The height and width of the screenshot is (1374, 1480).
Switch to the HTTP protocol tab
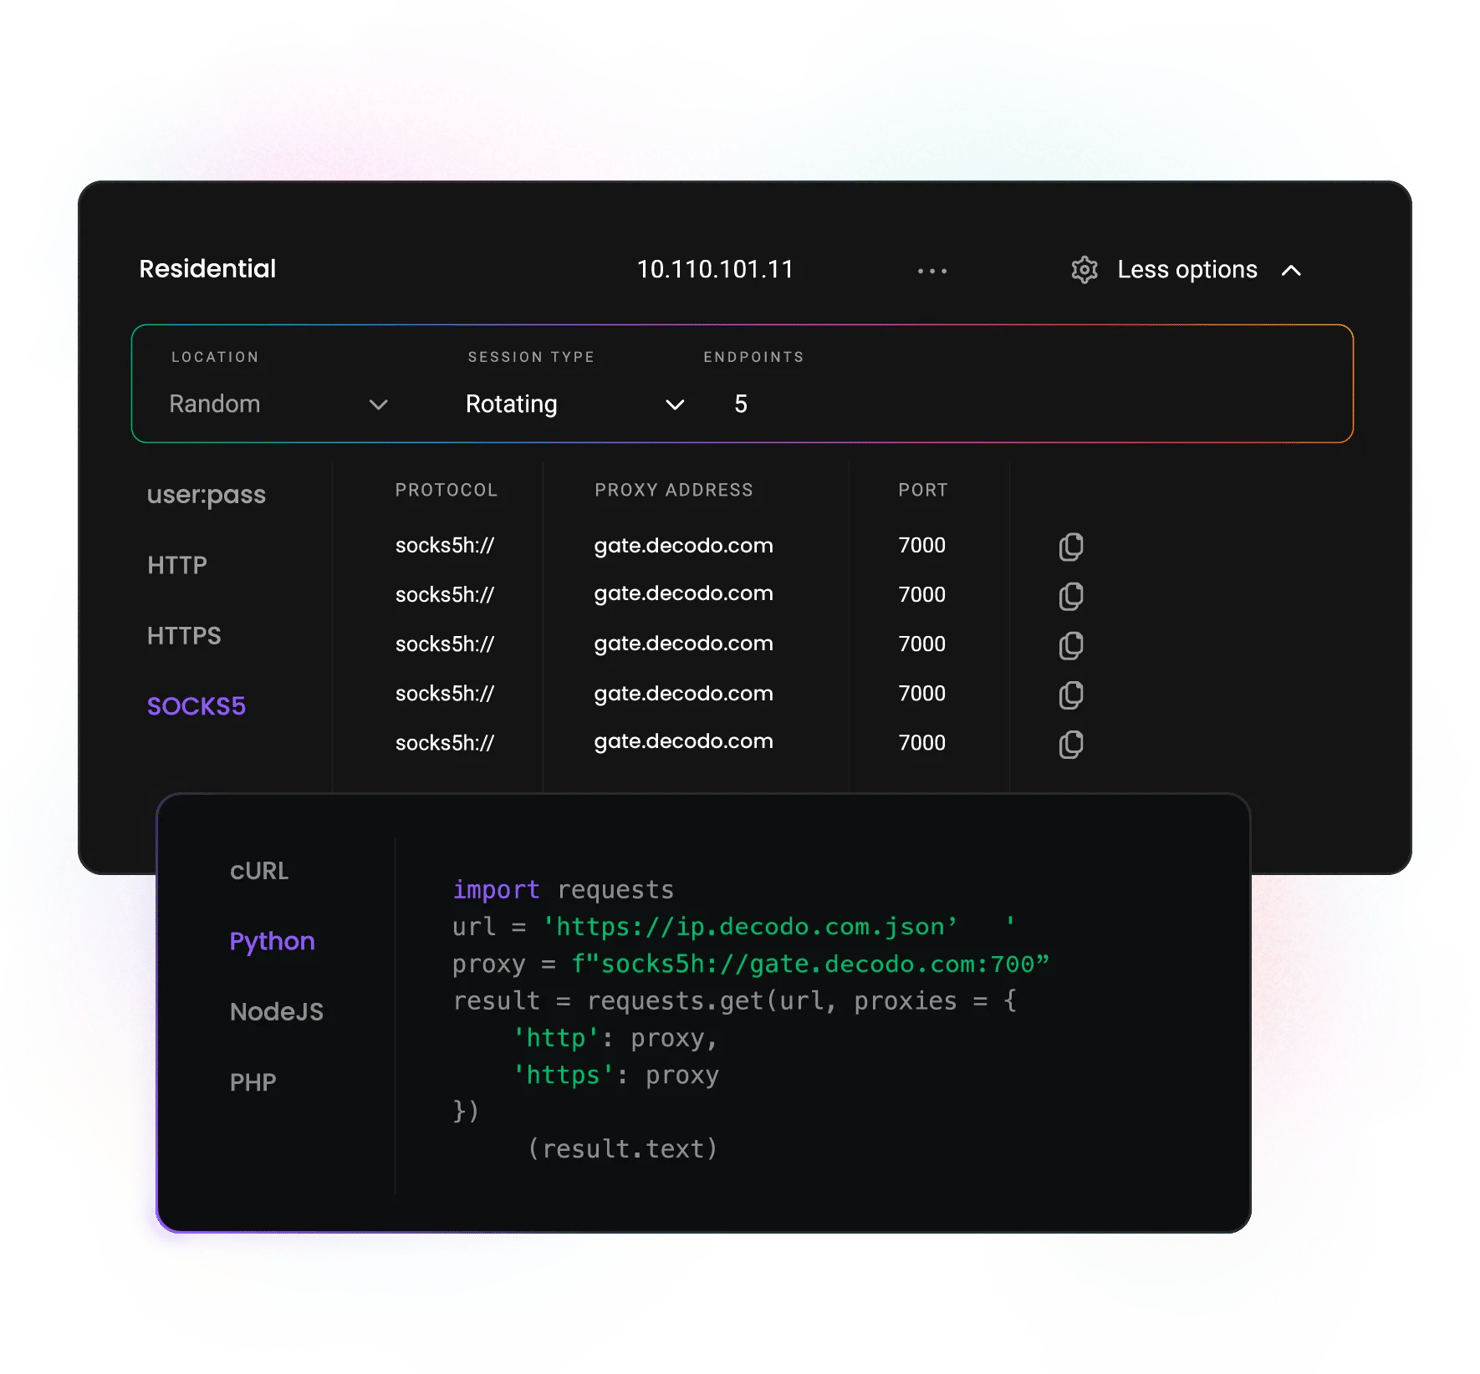click(177, 566)
